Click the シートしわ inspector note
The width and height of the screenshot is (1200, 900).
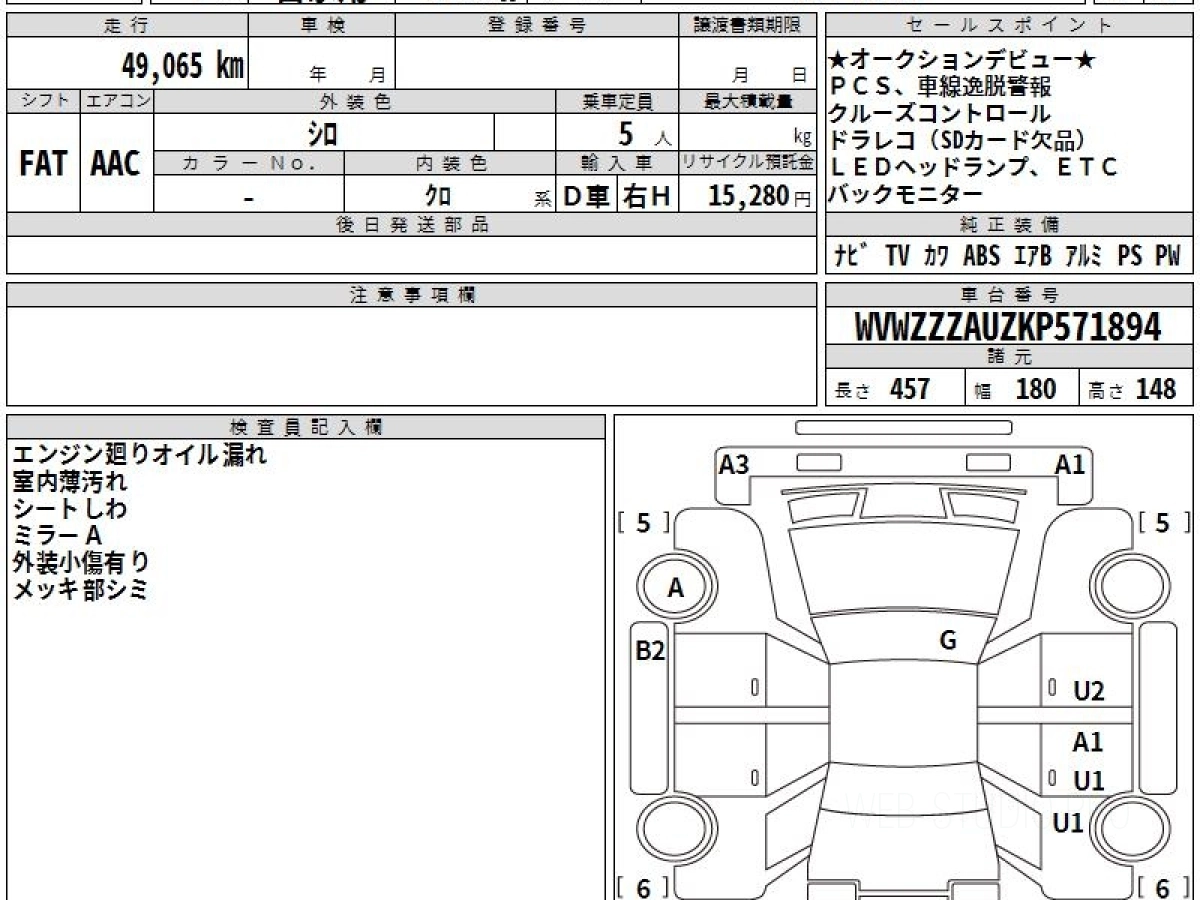tap(70, 509)
